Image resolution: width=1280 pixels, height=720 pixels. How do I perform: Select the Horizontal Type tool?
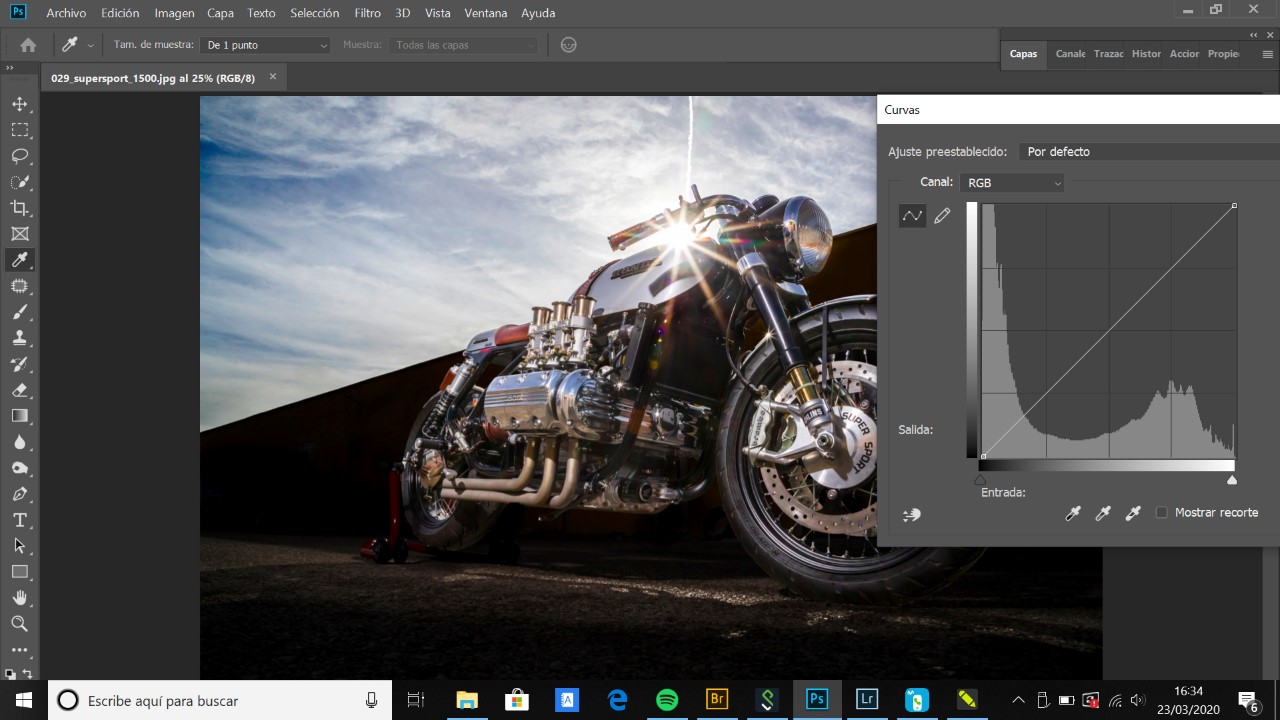click(19, 520)
